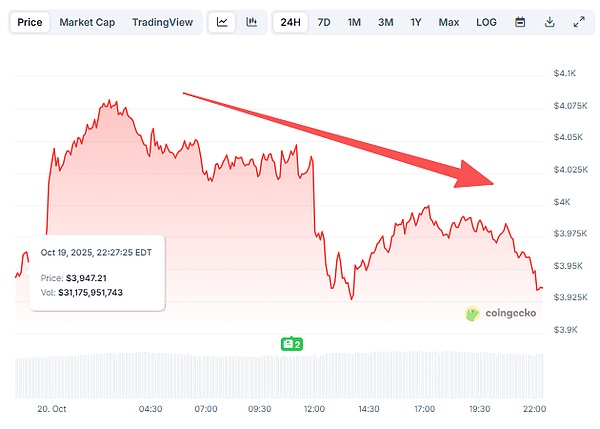600x429 pixels.
Task: Click the CoinGecko logo watermark
Action: click(501, 313)
